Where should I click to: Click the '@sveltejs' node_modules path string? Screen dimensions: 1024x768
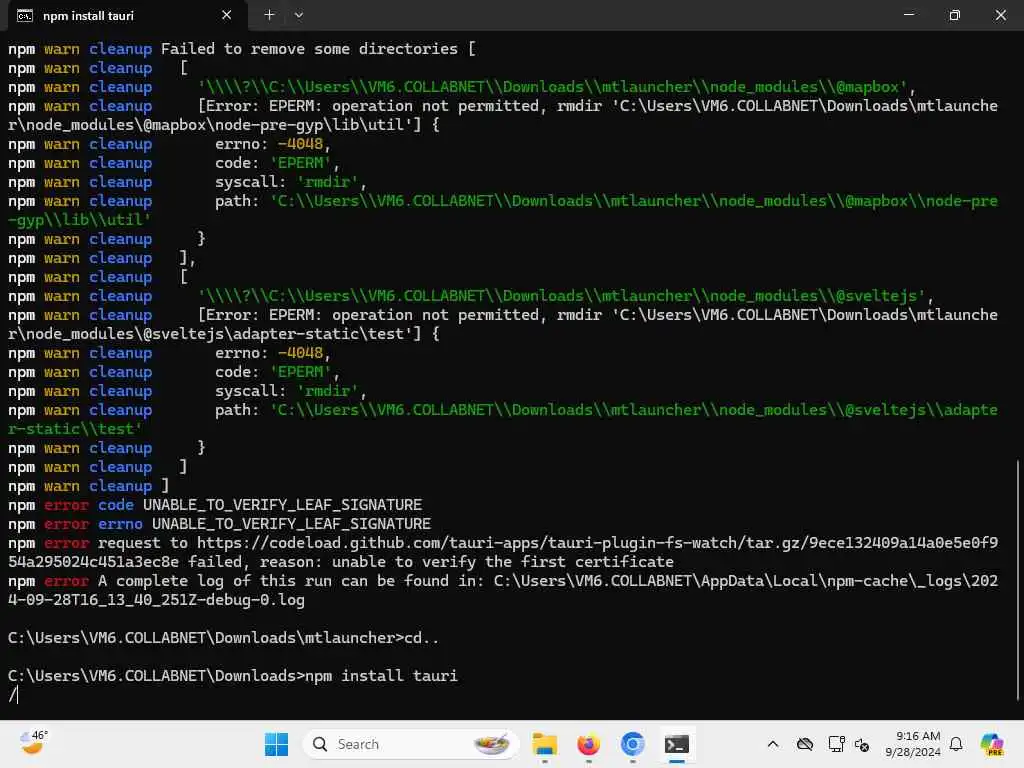[562, 296]
